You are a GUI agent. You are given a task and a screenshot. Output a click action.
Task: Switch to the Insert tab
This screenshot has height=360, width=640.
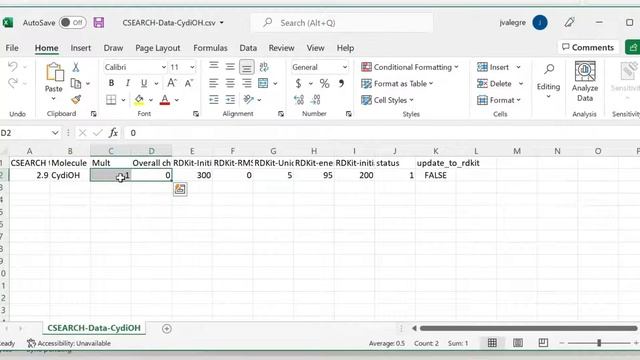point(80,48)
